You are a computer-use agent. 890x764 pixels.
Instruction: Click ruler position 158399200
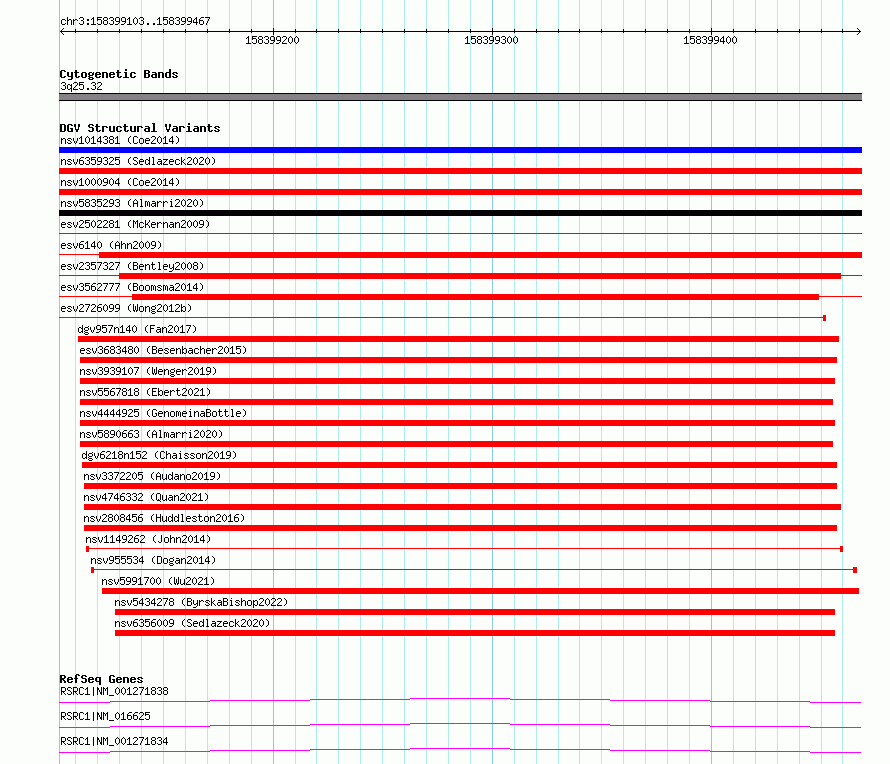pyautogui.click(x=272, y=40)
